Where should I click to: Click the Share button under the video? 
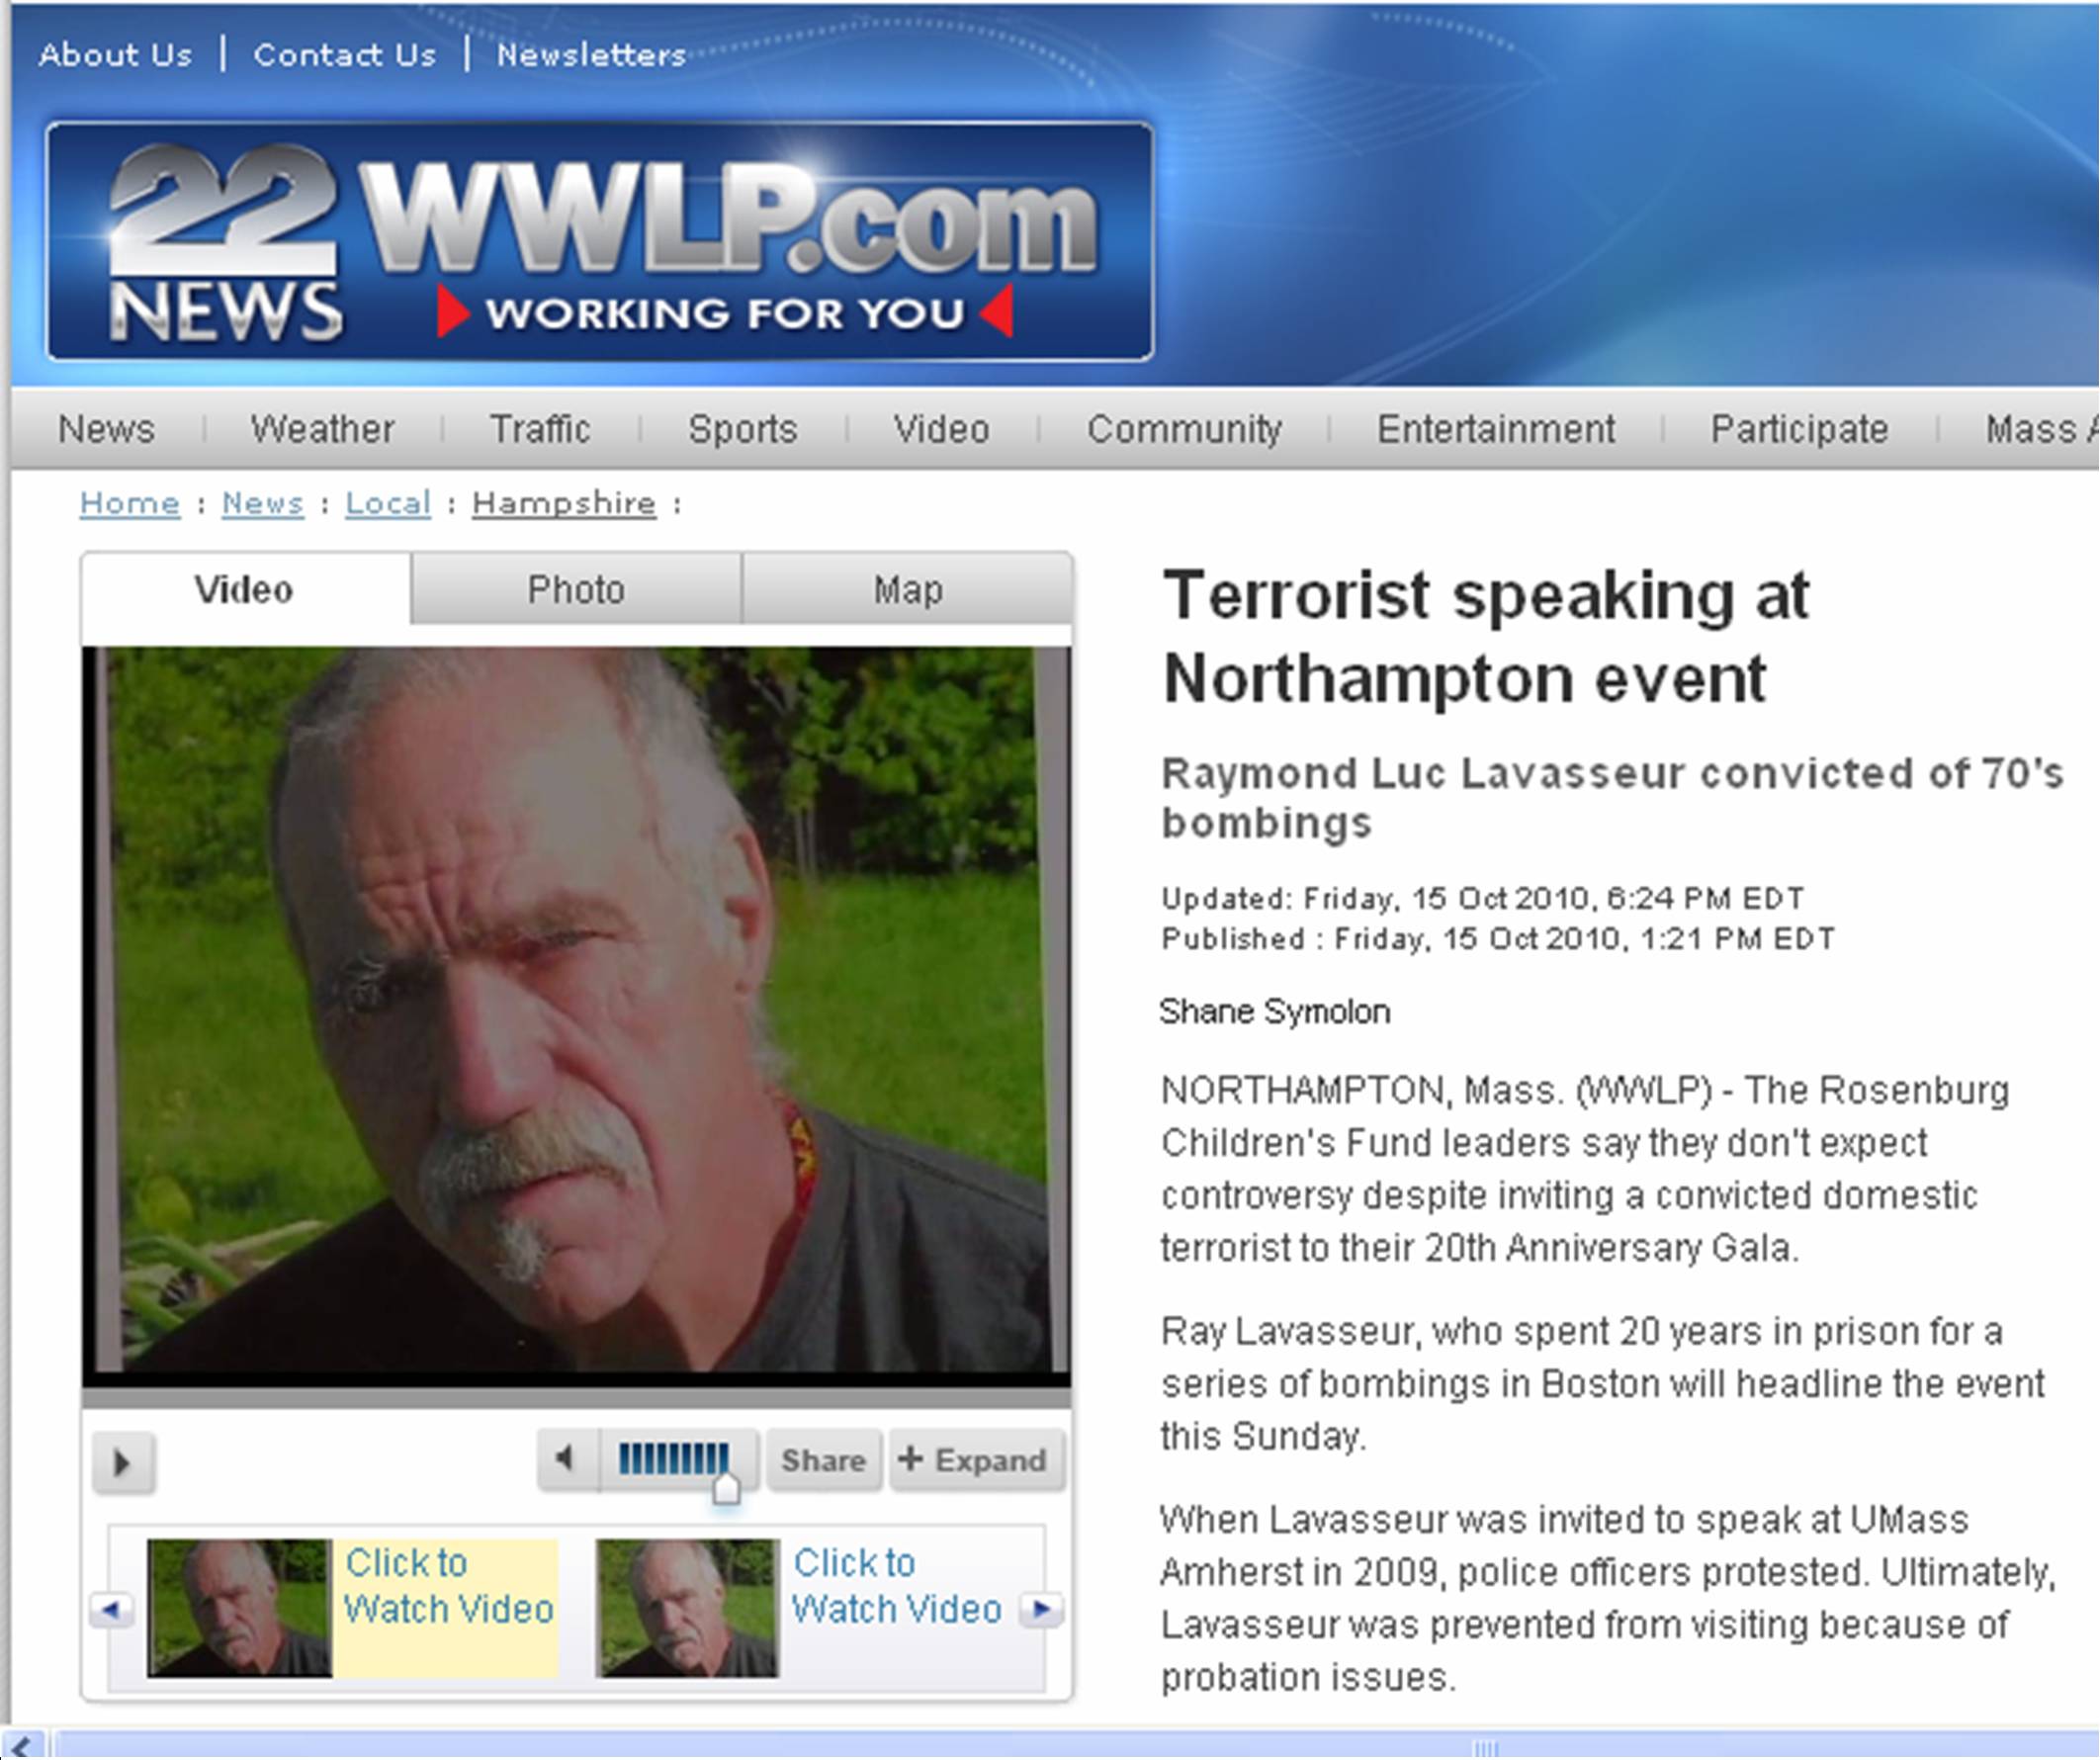(823, 1460)
